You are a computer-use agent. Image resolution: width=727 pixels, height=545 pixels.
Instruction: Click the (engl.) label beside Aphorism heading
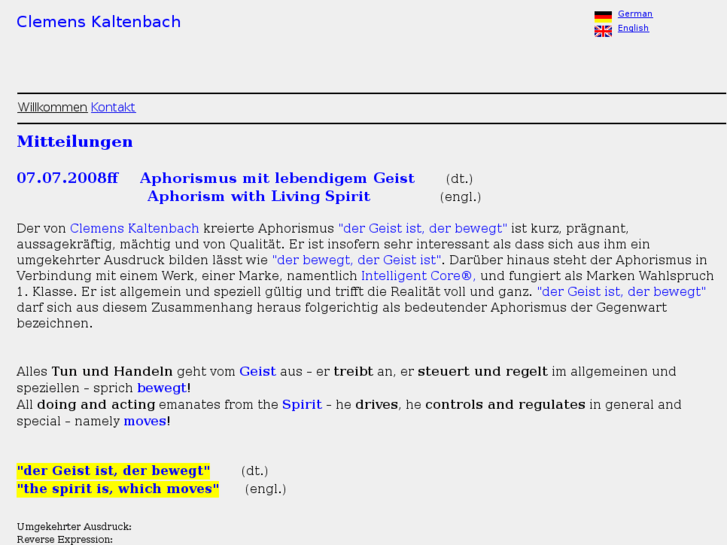pyautogui.click(x=460, y=197)
